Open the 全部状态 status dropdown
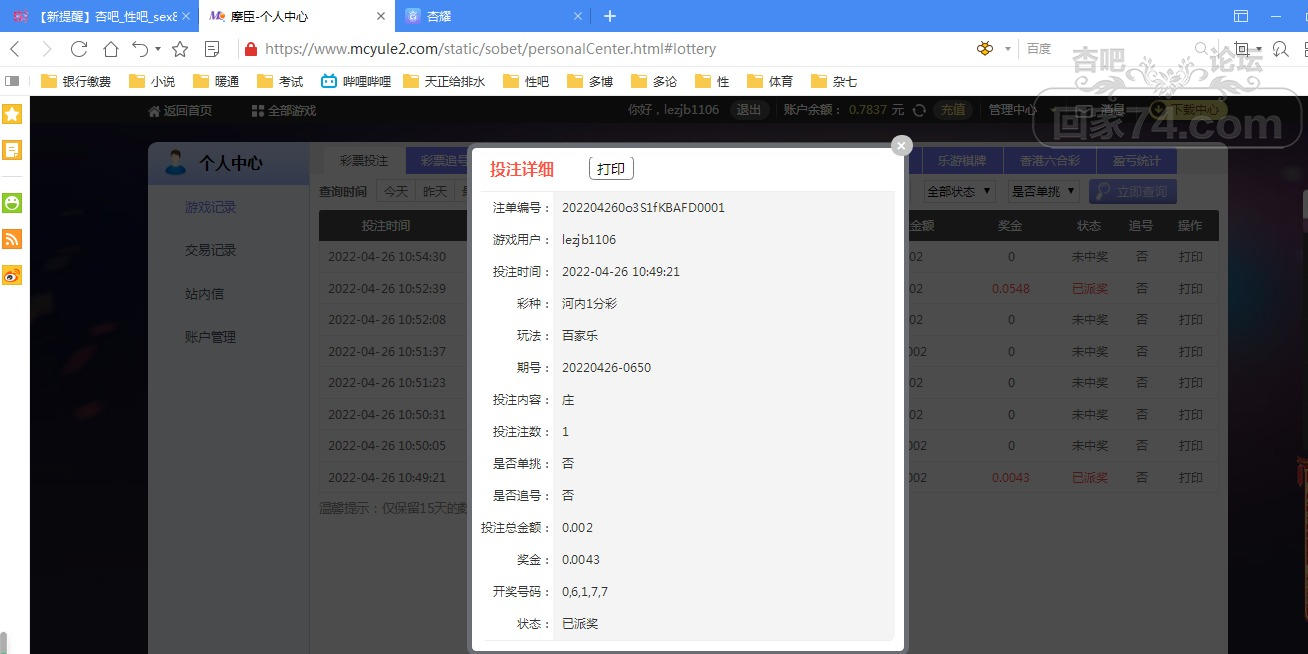The height and width of the screenshot is (654, 1308). point(959,191)
